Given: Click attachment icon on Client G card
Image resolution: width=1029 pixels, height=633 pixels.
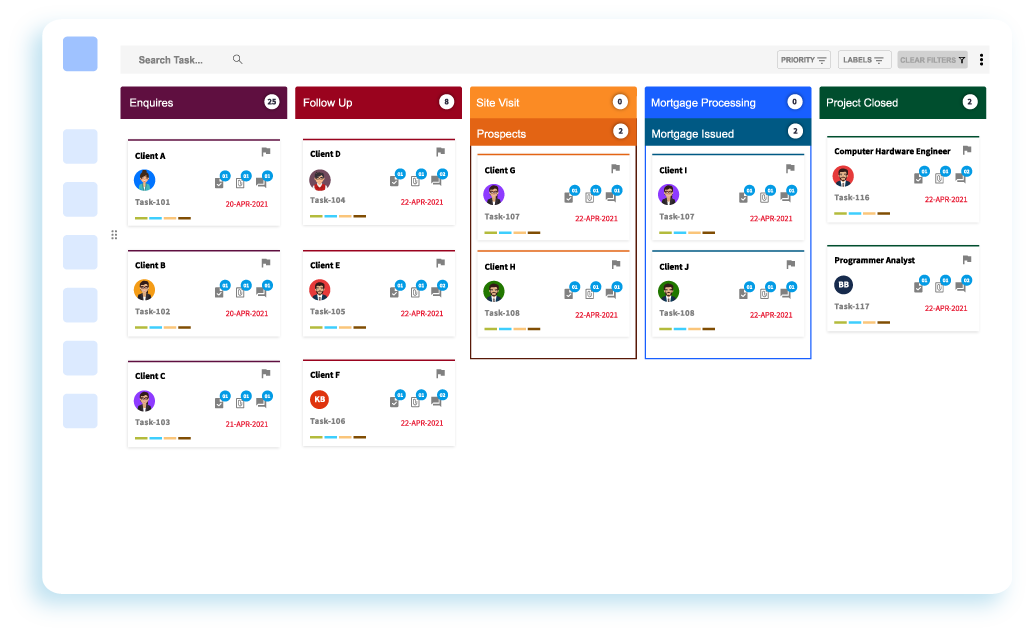Looking at the screenshot, I should click(589, 197).
